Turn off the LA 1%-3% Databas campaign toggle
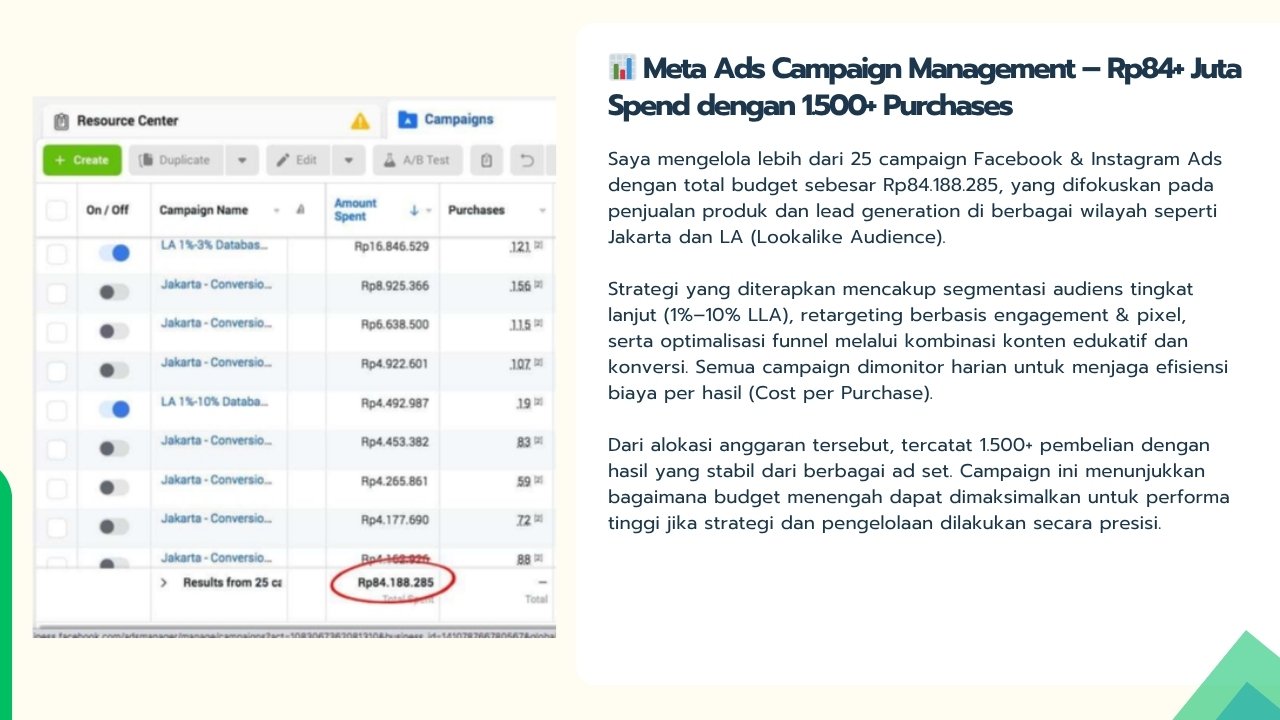Image resolution: width=1280 pixels, height=720 pixels. pos(114,254)
